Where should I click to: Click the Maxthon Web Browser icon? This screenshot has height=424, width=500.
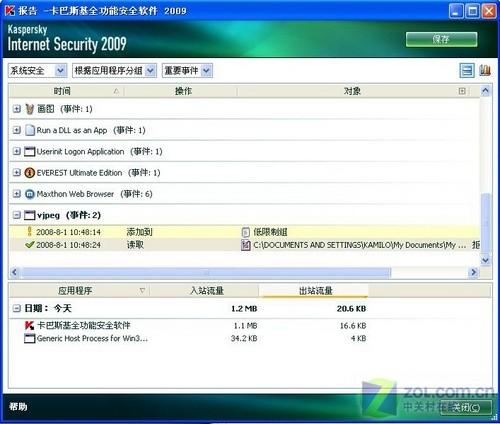(x=30, y=194)
